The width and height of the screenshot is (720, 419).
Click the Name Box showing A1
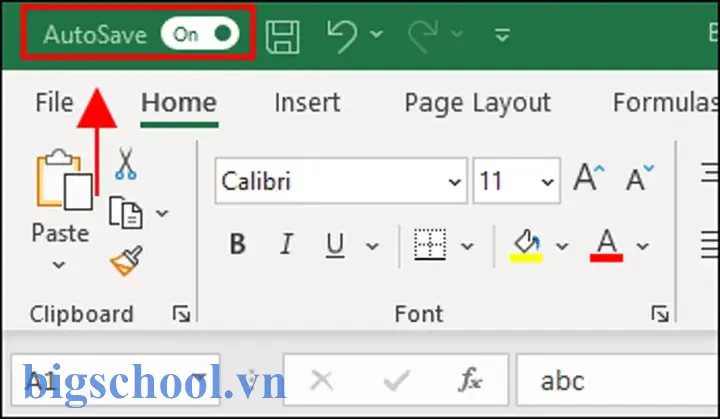116,379
